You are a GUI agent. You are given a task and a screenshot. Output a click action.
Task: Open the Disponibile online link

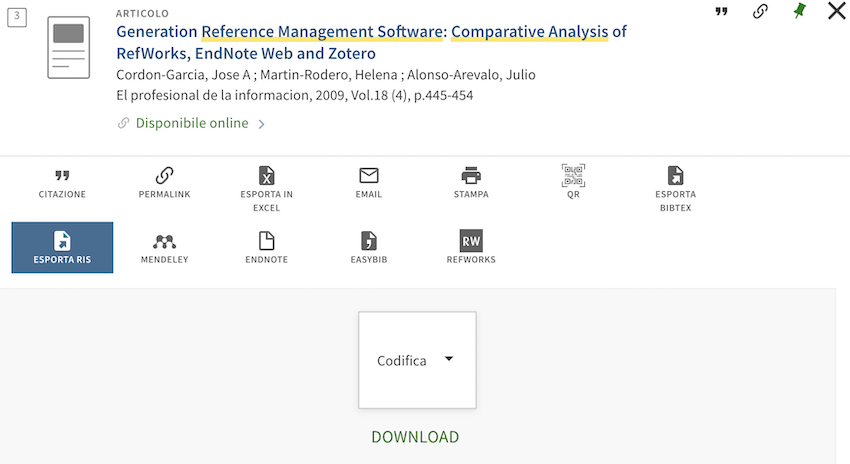tap(192, 123)
